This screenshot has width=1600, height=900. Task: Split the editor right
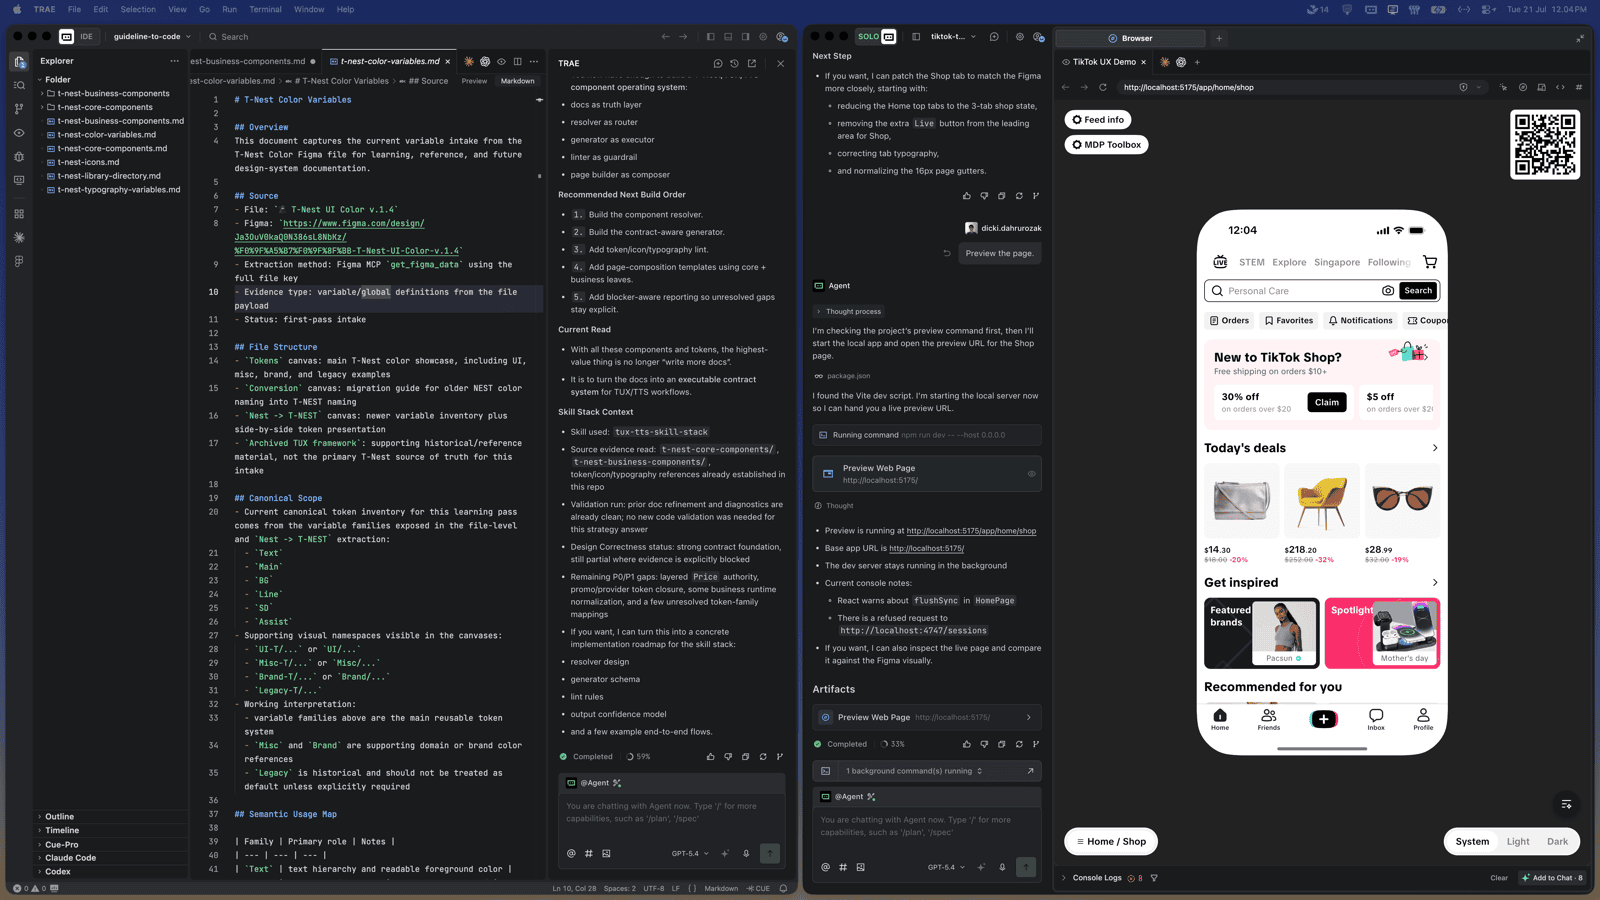coord(518,62)
